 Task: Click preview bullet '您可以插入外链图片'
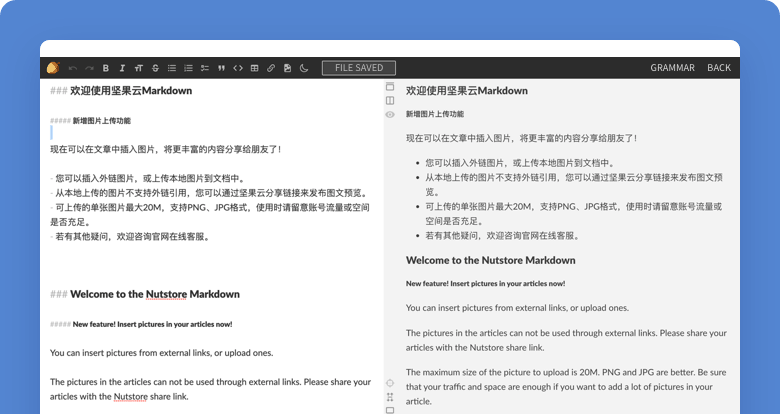click(520, 163)
